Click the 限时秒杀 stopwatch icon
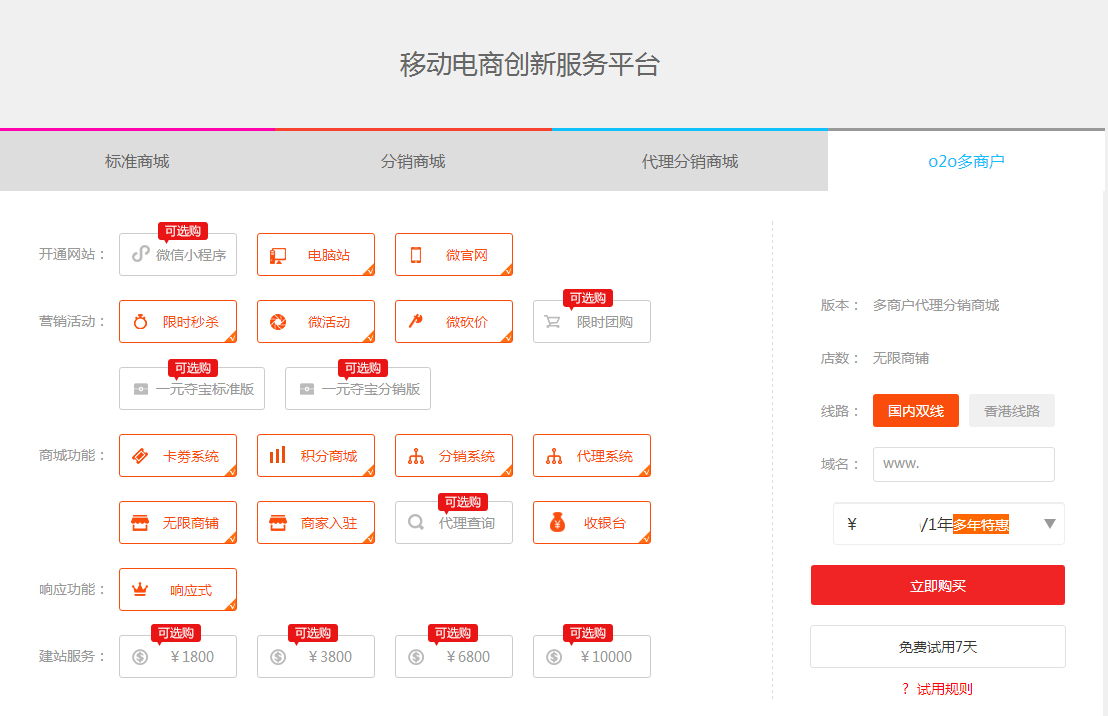Screen dimensions: 1108x716 [x=141, y=322]
